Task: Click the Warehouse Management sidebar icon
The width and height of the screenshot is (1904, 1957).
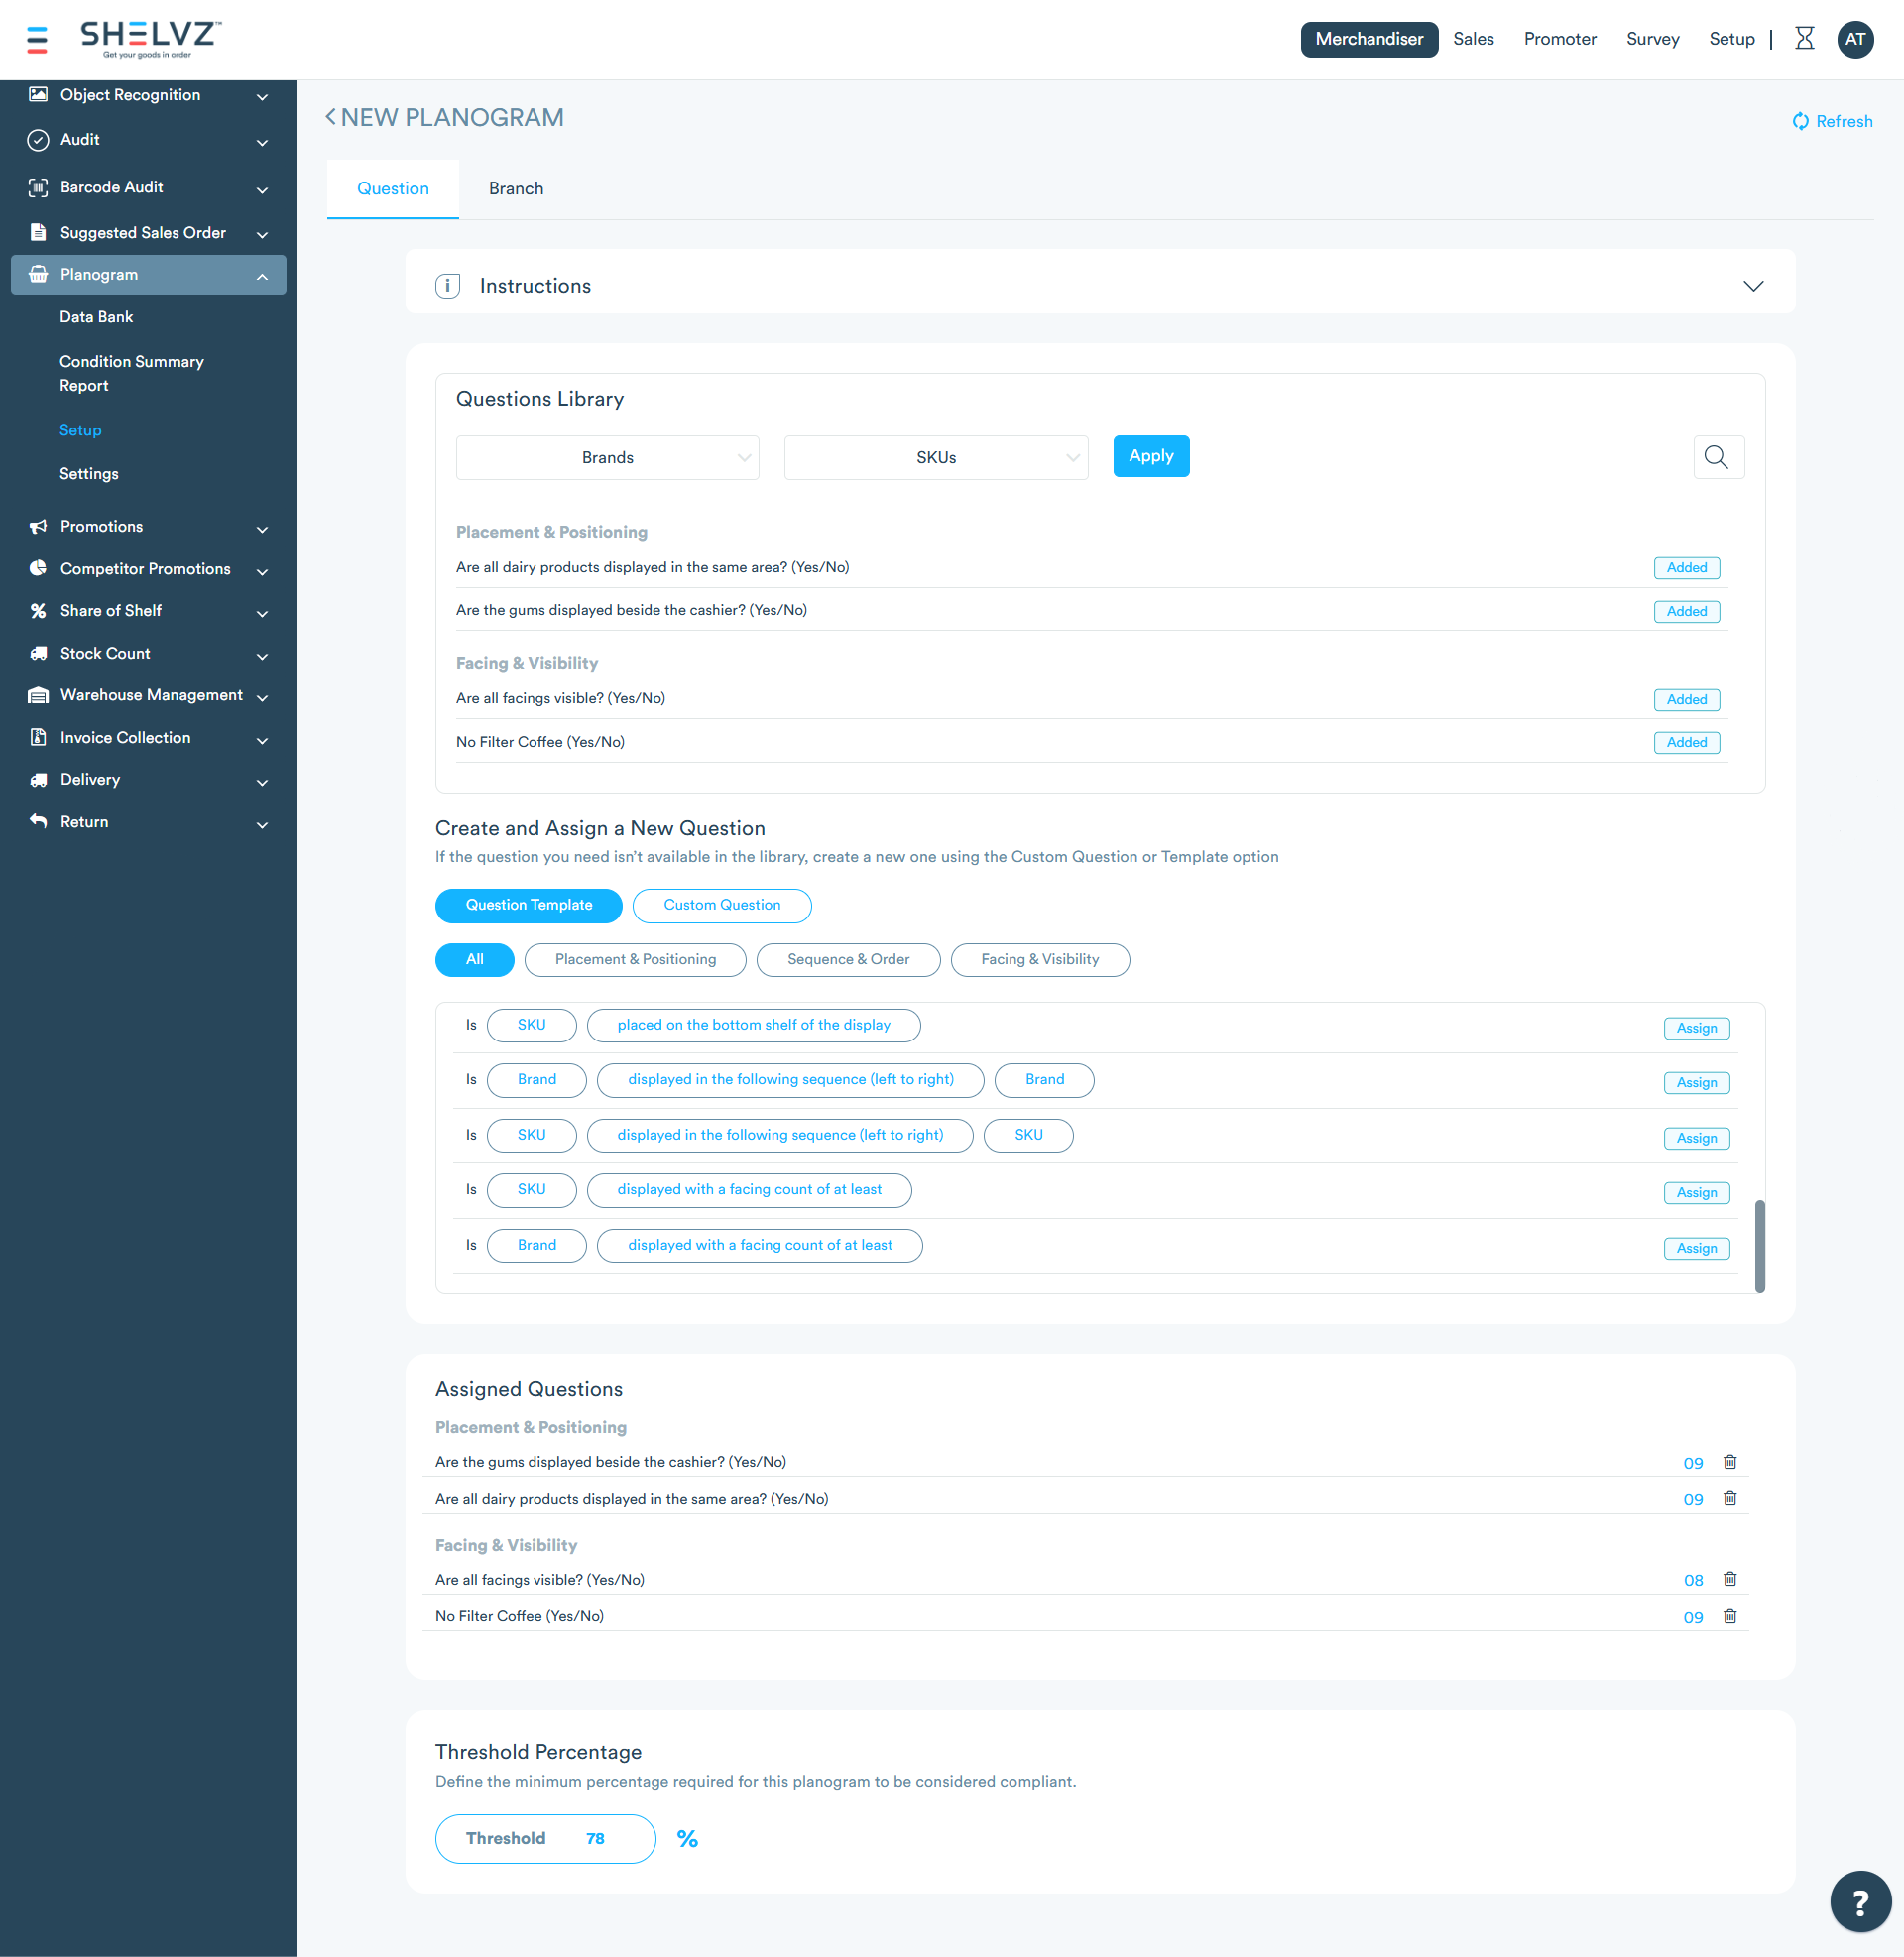Action: pyautogui.click(x=38, y=694)
